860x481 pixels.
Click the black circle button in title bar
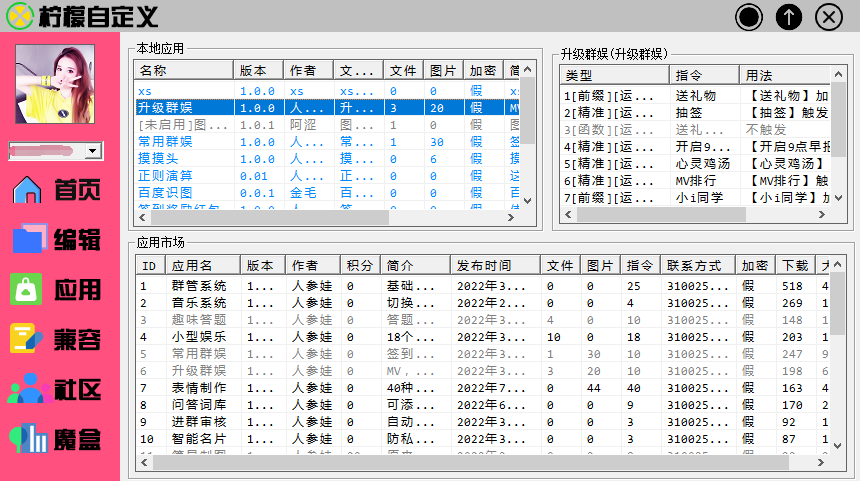(749, 17)
